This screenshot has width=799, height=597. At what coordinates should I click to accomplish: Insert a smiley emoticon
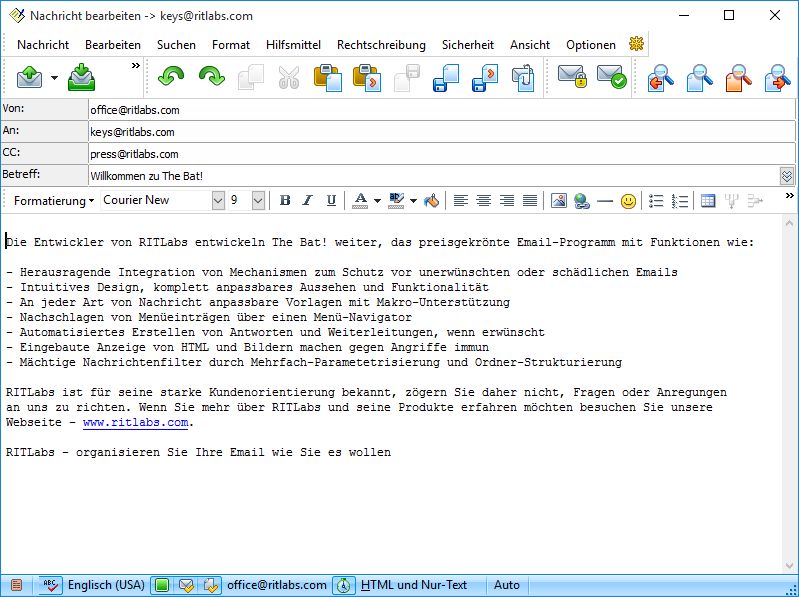coord(628,201)
